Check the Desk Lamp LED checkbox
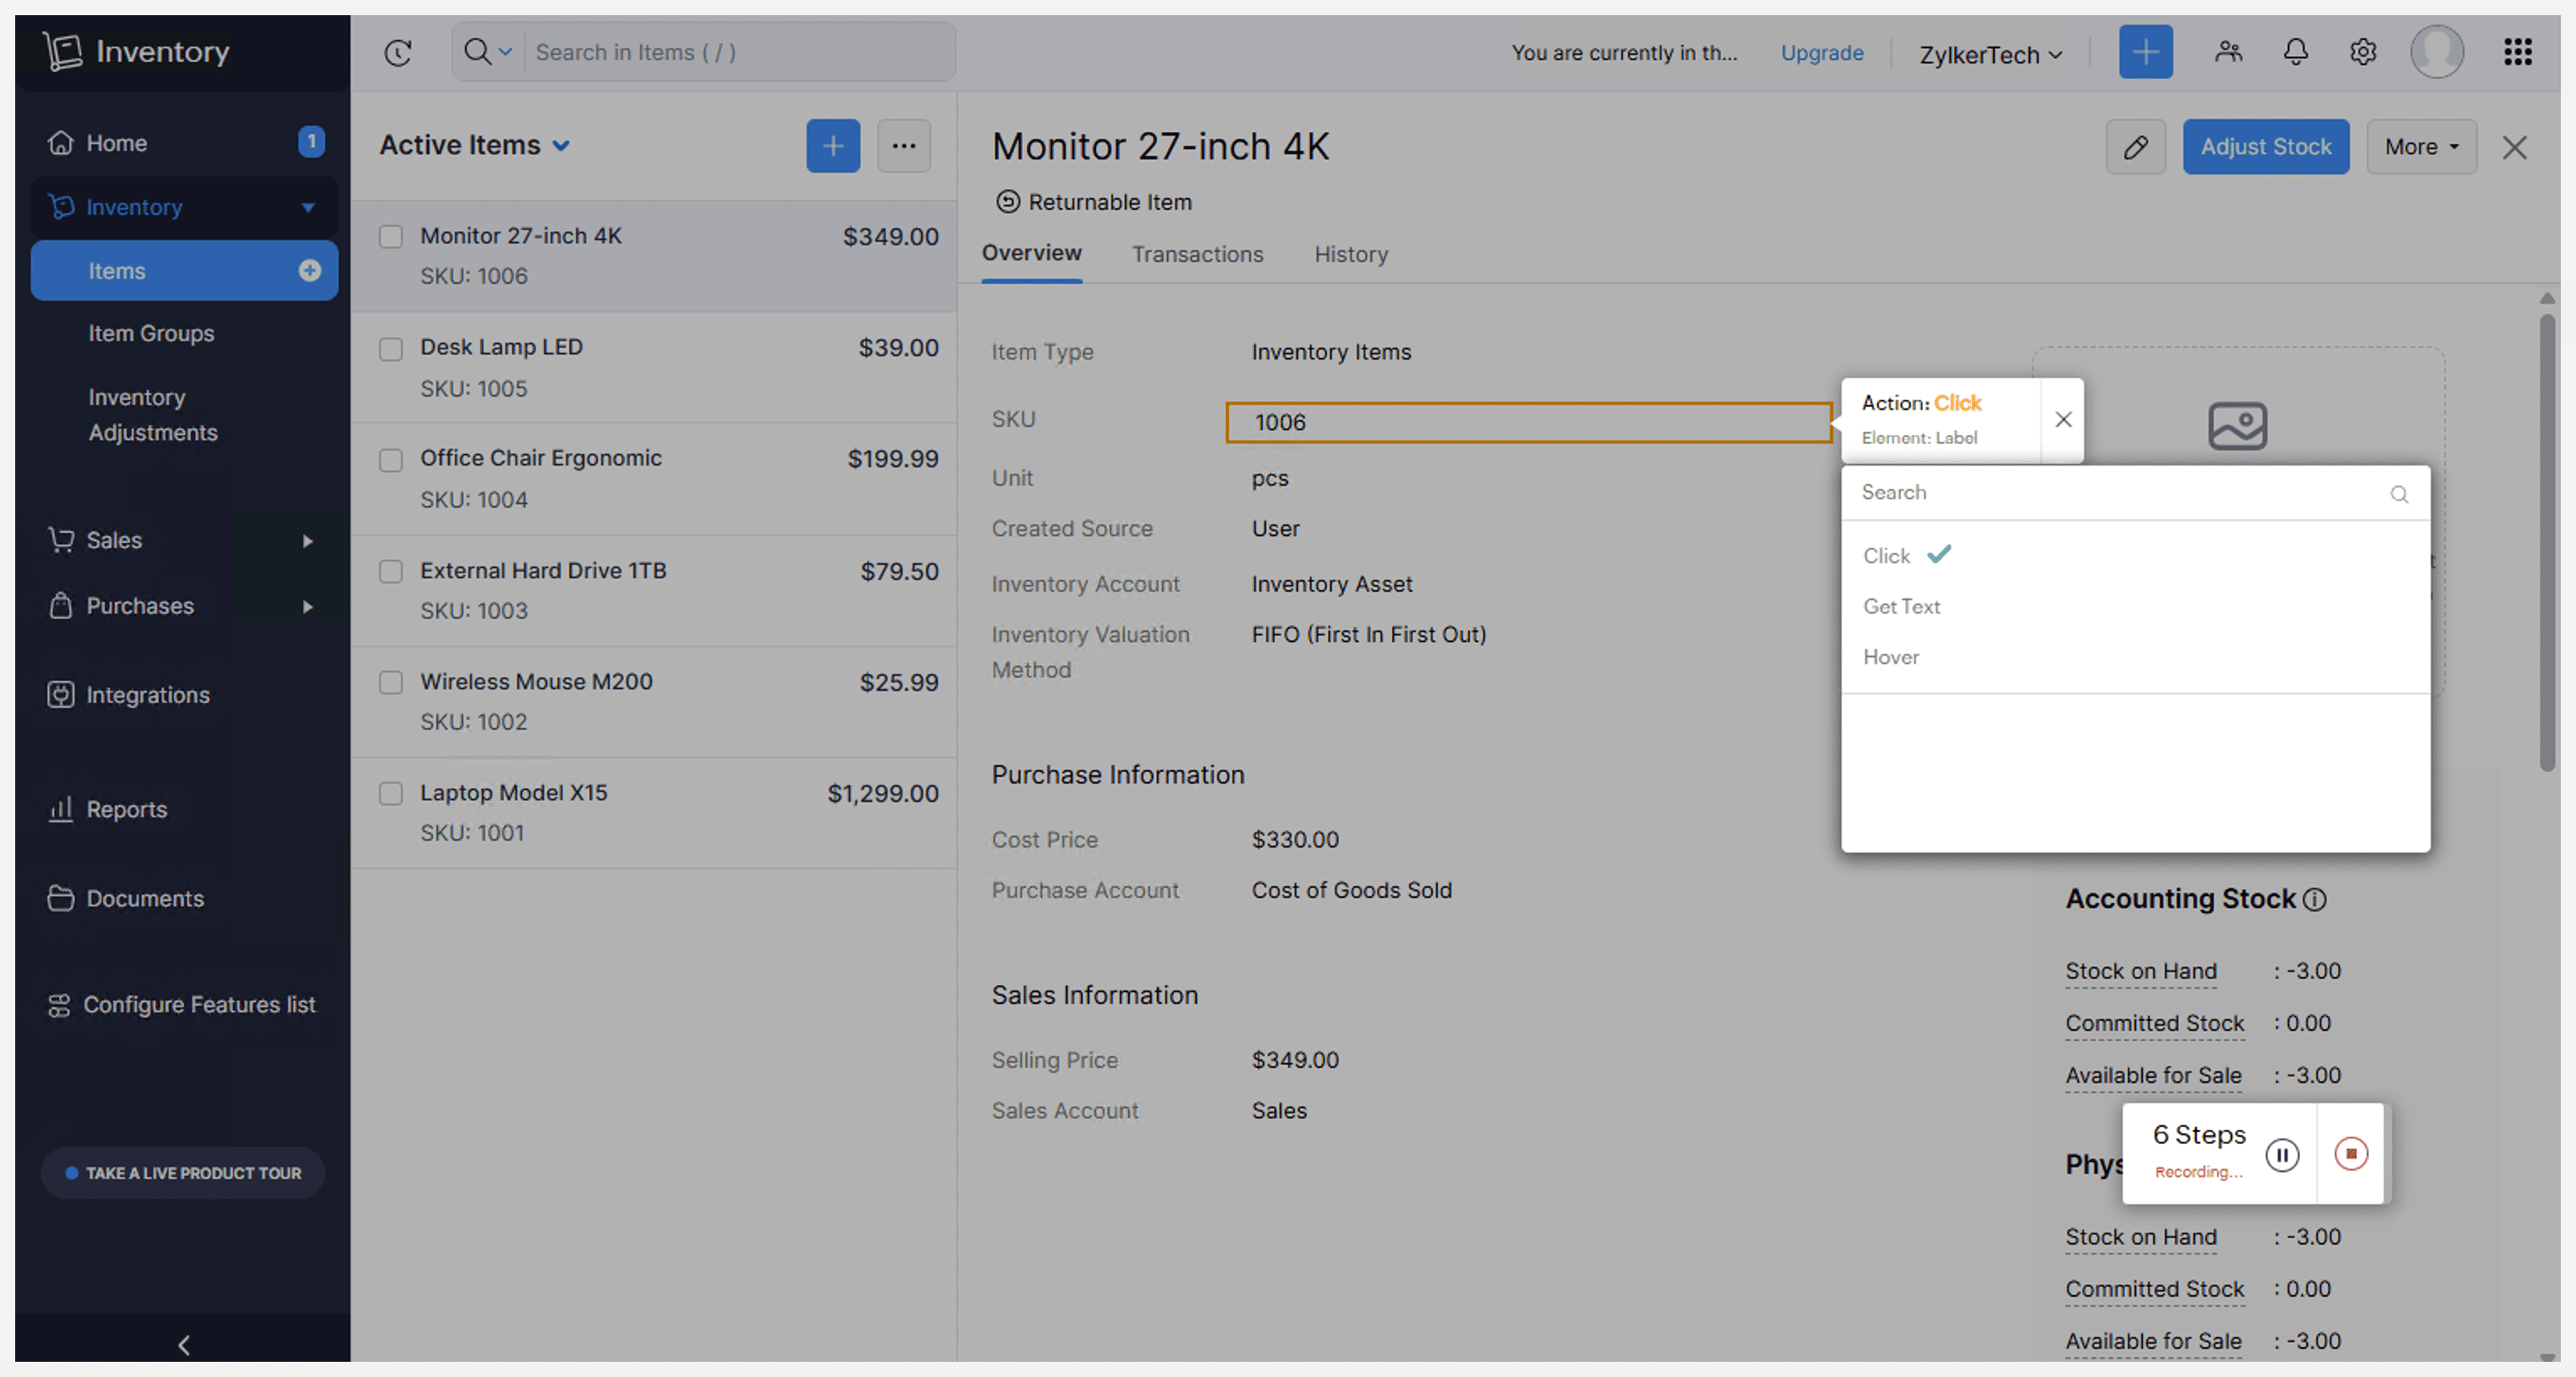This screenshot has width=2576, height=1377. [391, 349]
